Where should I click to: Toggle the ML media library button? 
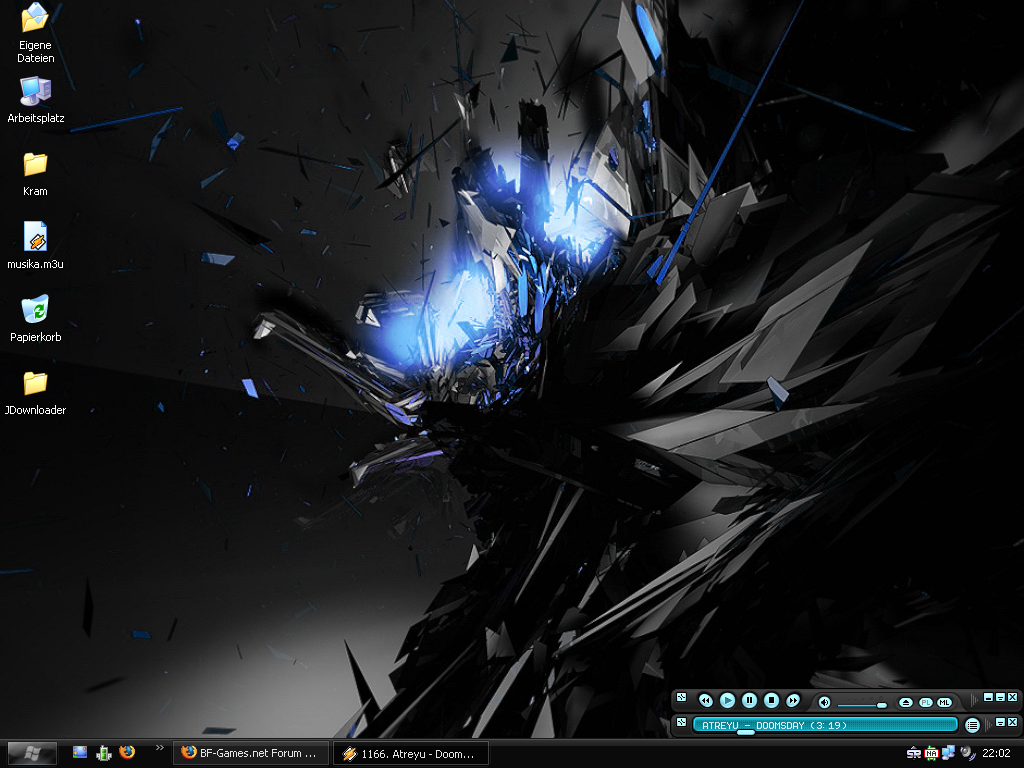[x=944, y=702]
